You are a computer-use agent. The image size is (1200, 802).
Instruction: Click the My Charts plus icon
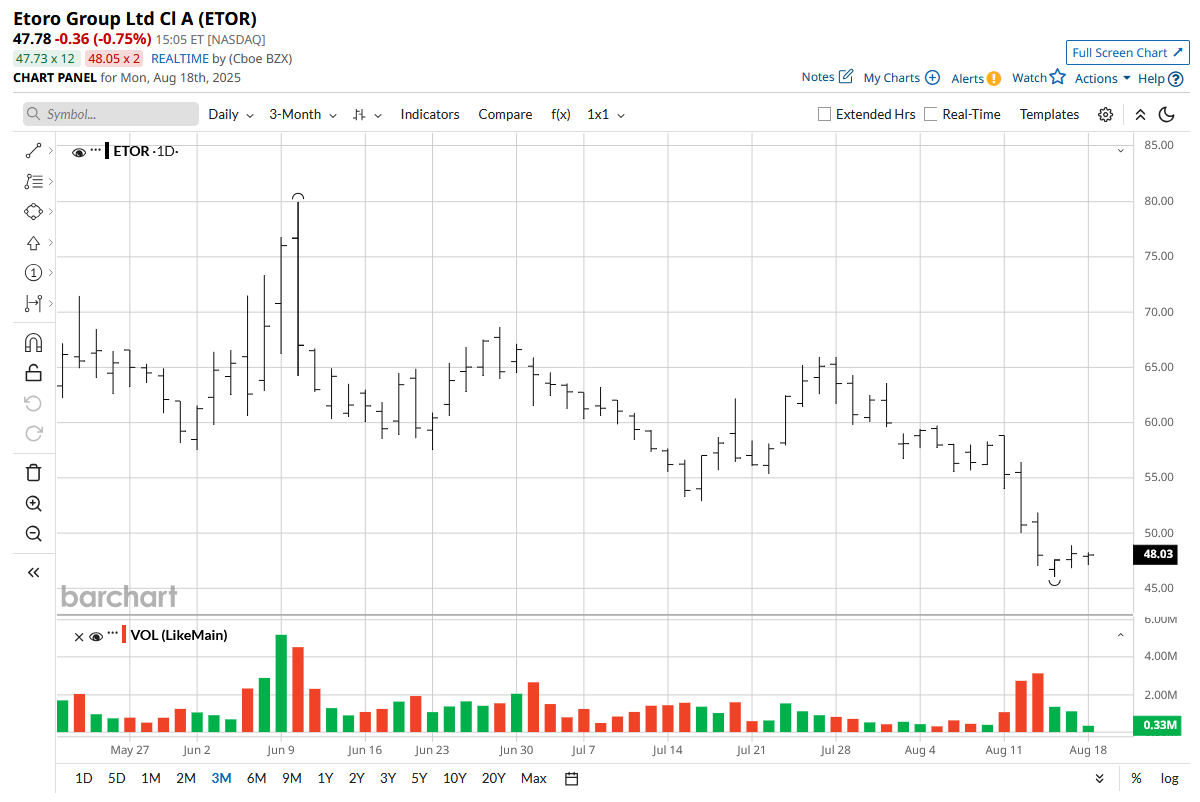coord(932,77)
